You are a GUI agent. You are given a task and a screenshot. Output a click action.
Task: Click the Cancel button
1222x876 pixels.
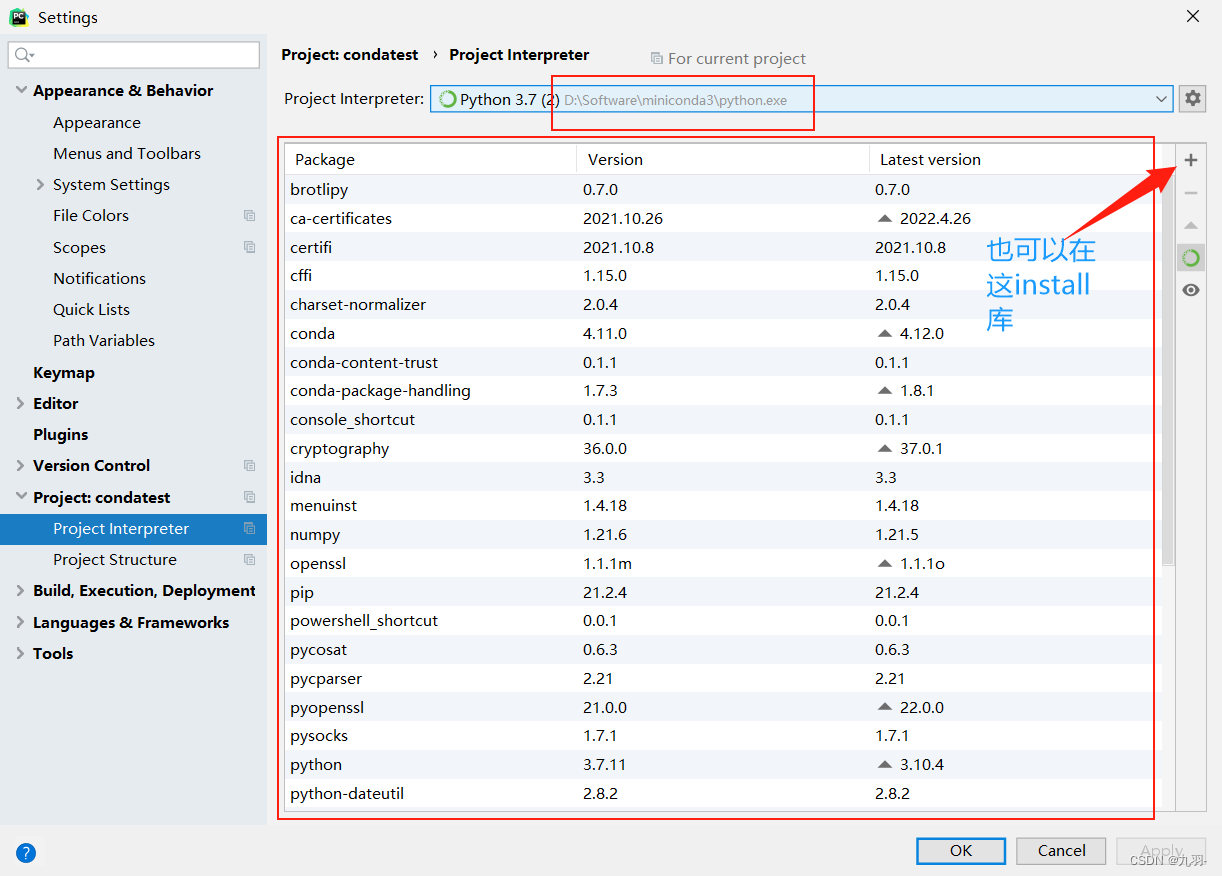pos(1061,850)
